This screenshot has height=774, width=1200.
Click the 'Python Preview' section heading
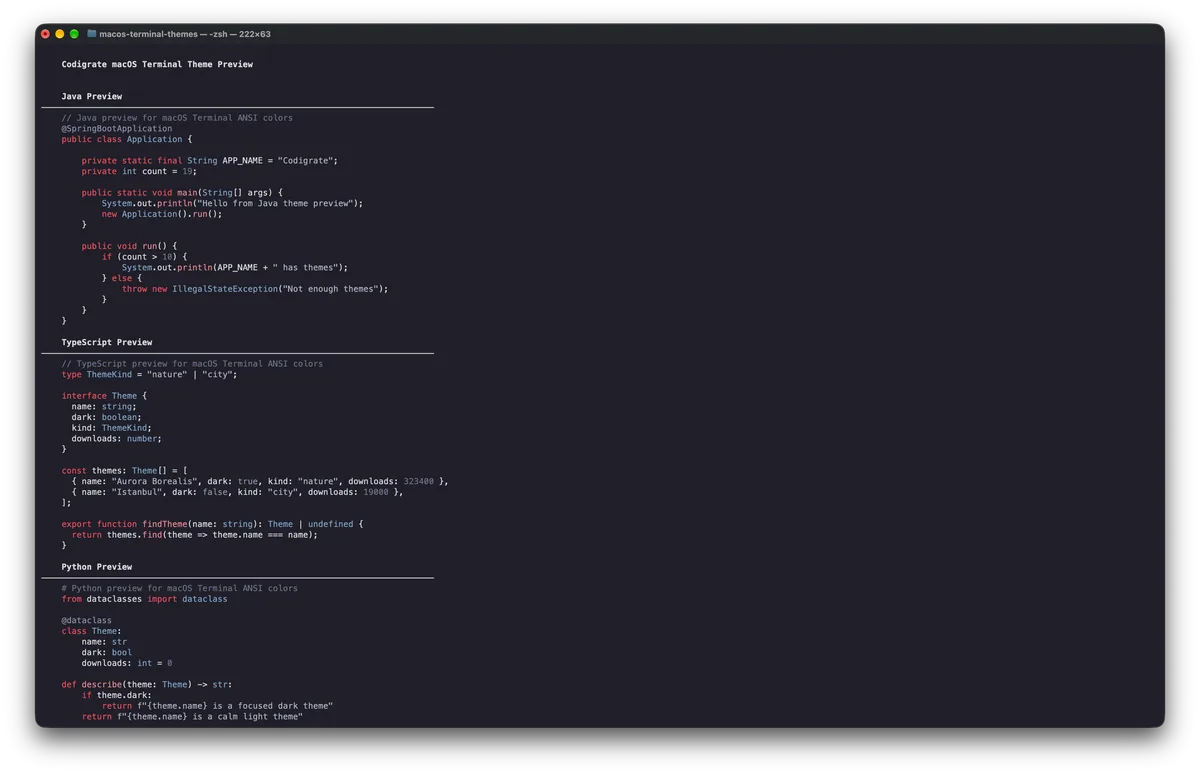point(97,567)
